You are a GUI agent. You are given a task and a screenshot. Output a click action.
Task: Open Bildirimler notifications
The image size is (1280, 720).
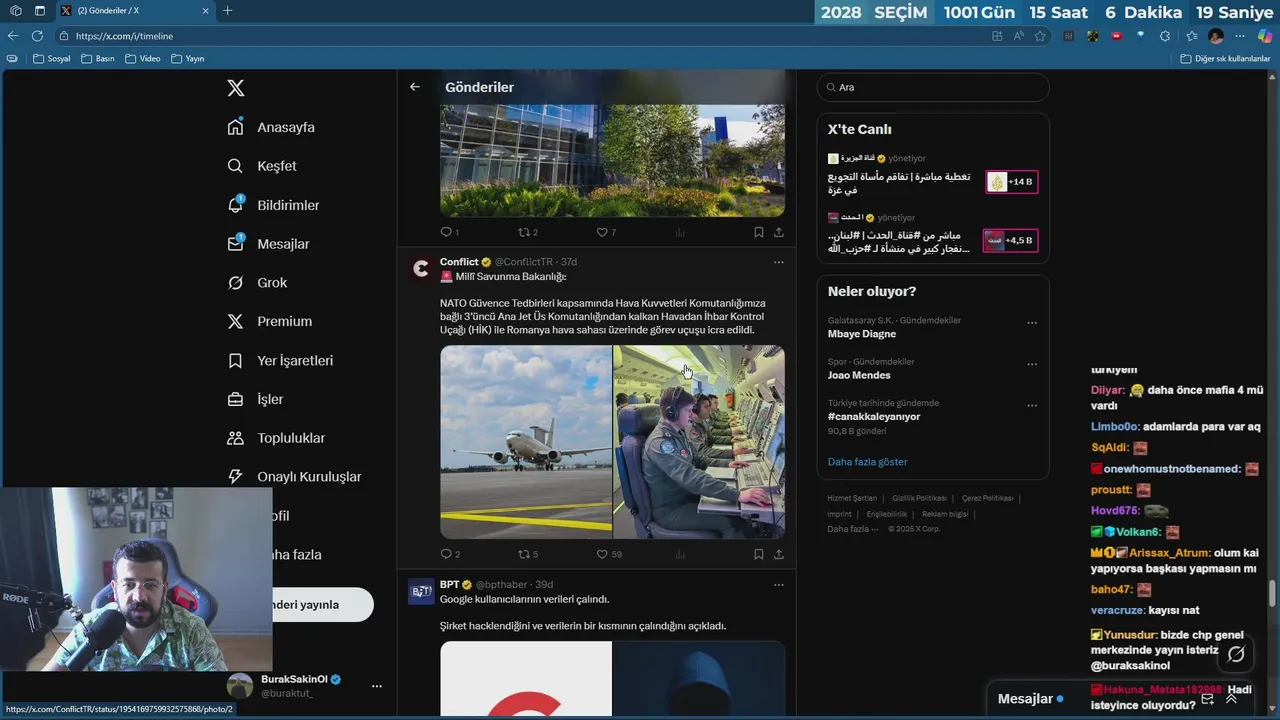274,205
